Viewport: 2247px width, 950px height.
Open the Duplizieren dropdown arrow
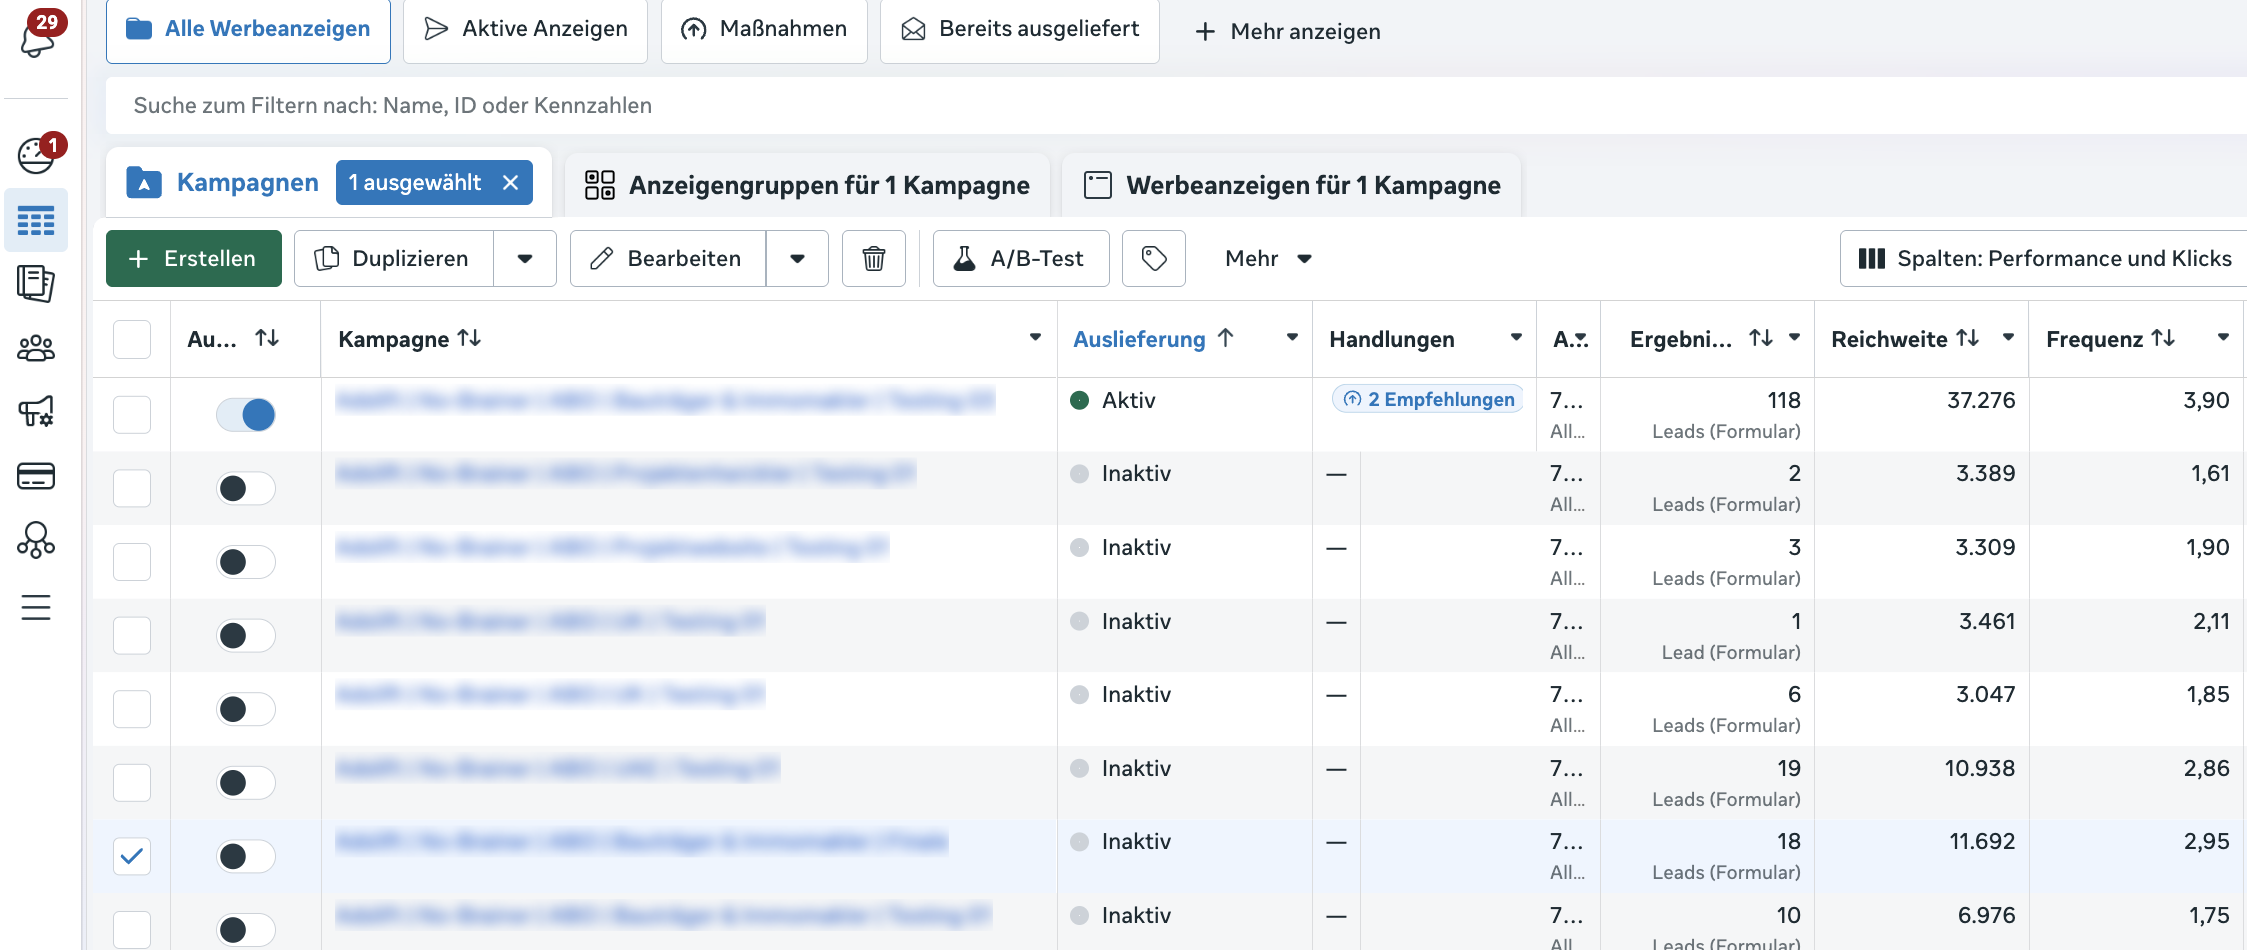[525, 259]
